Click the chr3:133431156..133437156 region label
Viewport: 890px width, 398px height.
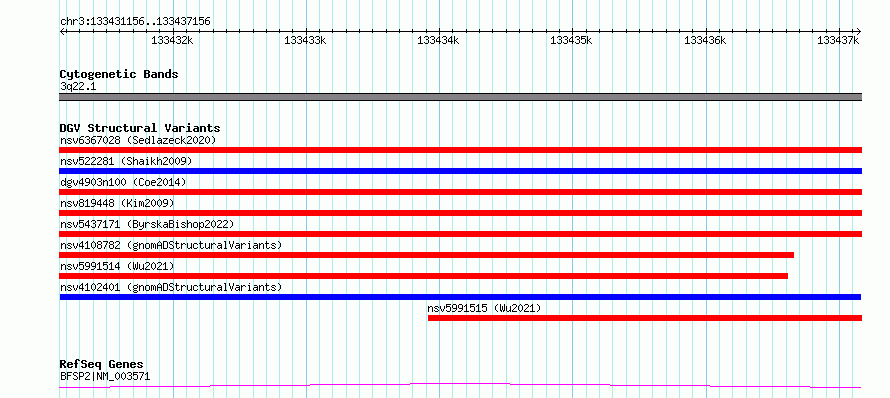pos(135,22)
